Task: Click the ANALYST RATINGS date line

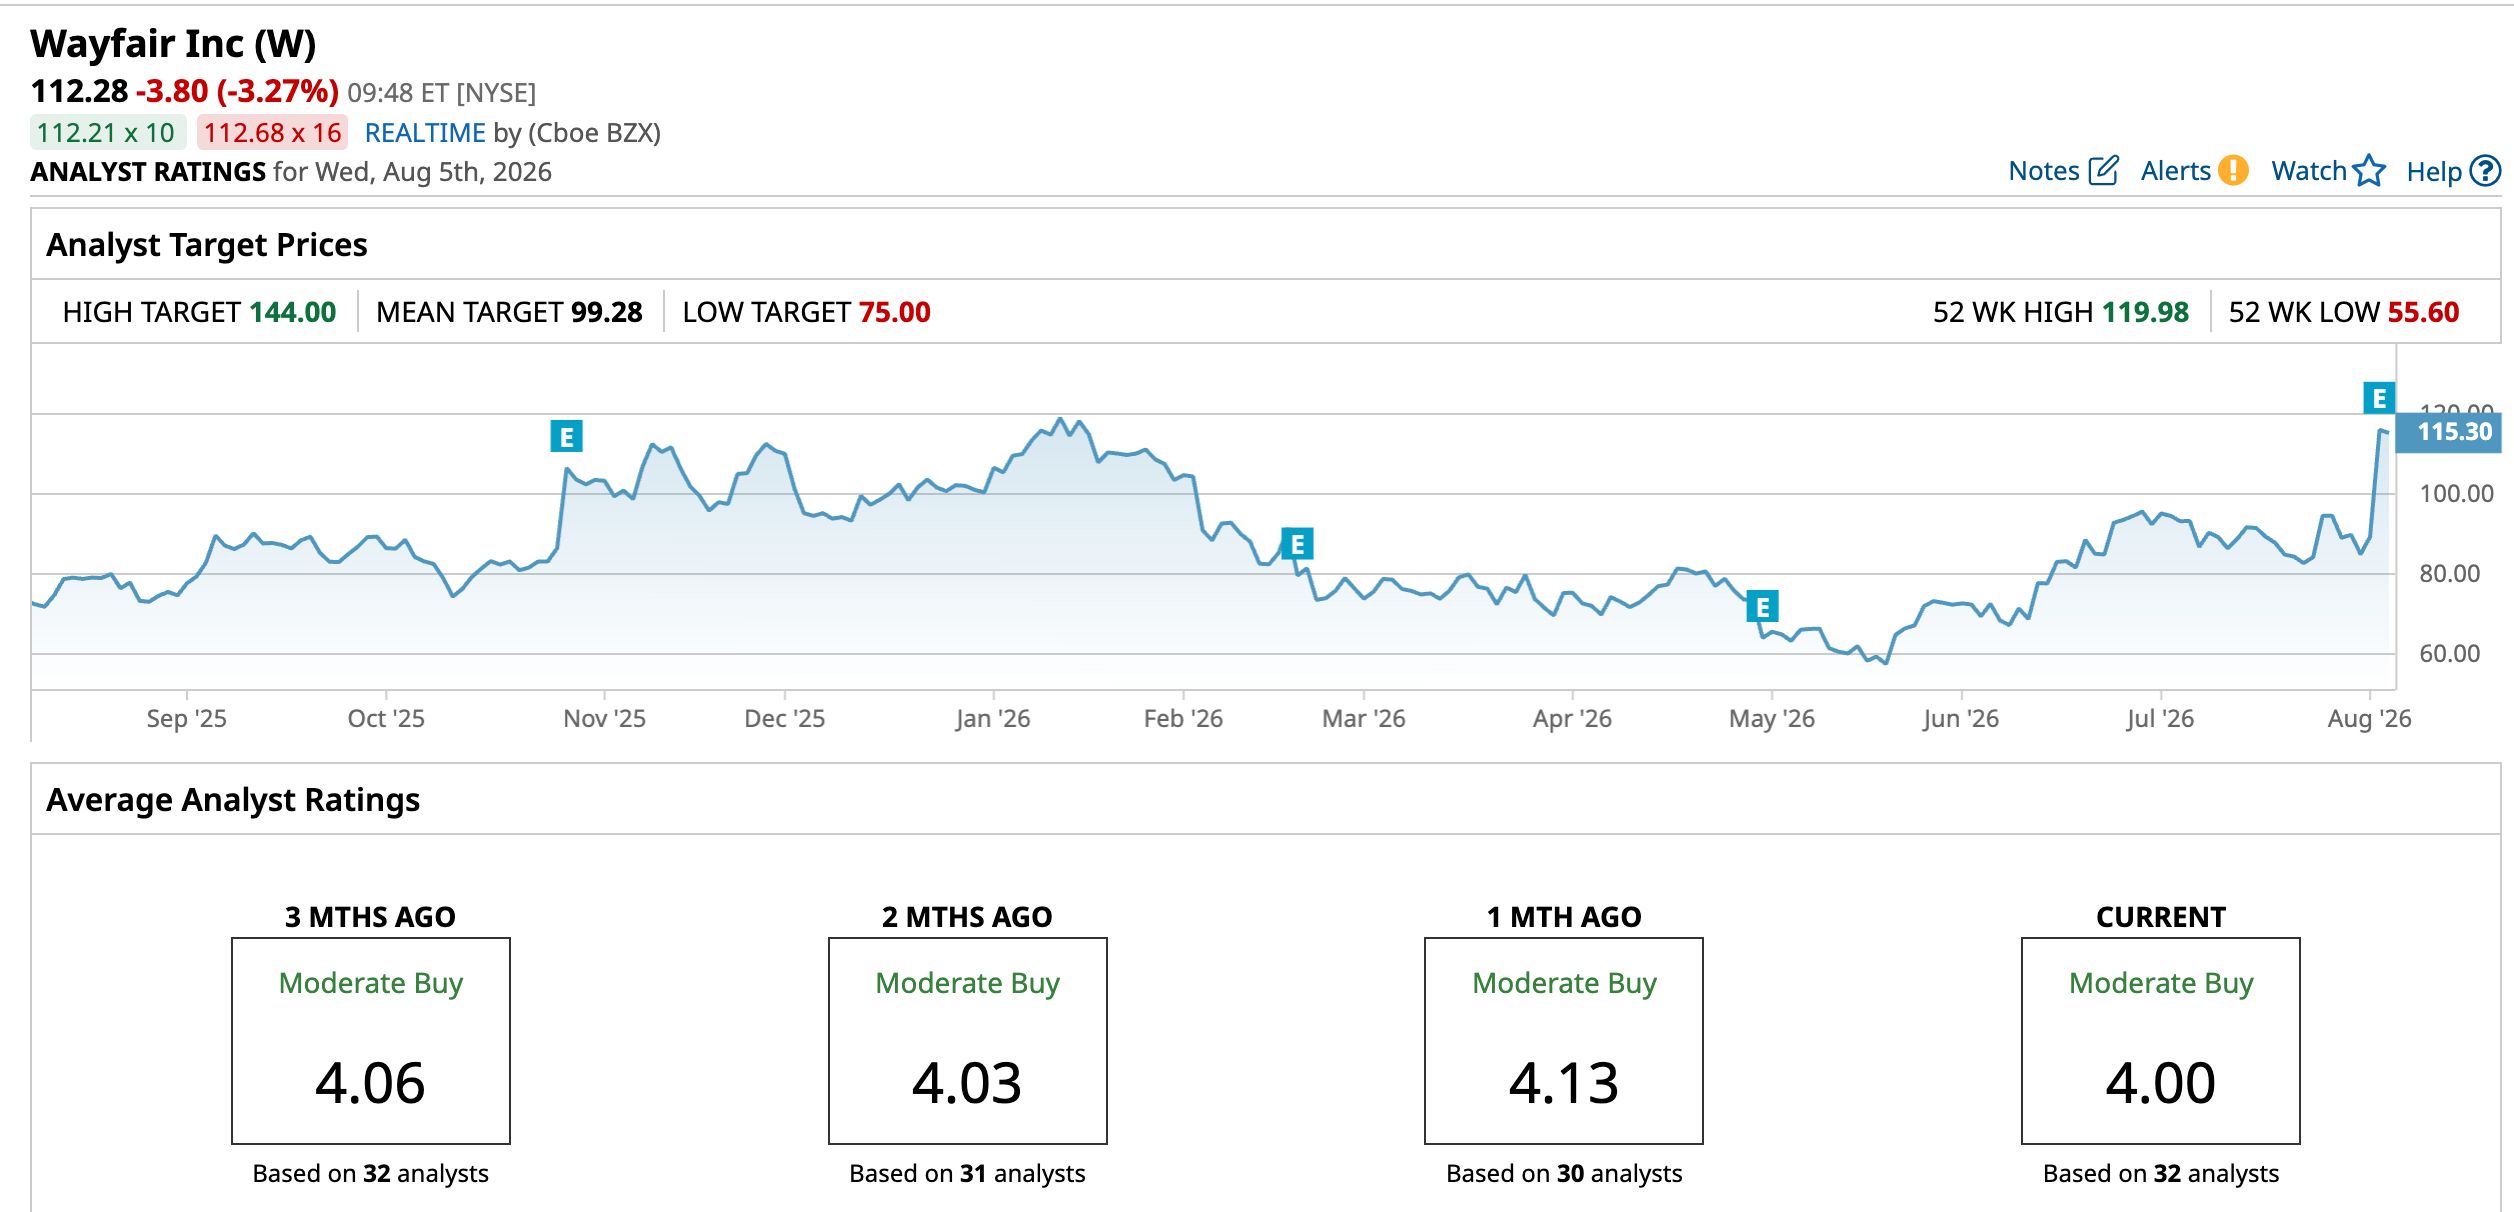Action: (x=291, y=172)
